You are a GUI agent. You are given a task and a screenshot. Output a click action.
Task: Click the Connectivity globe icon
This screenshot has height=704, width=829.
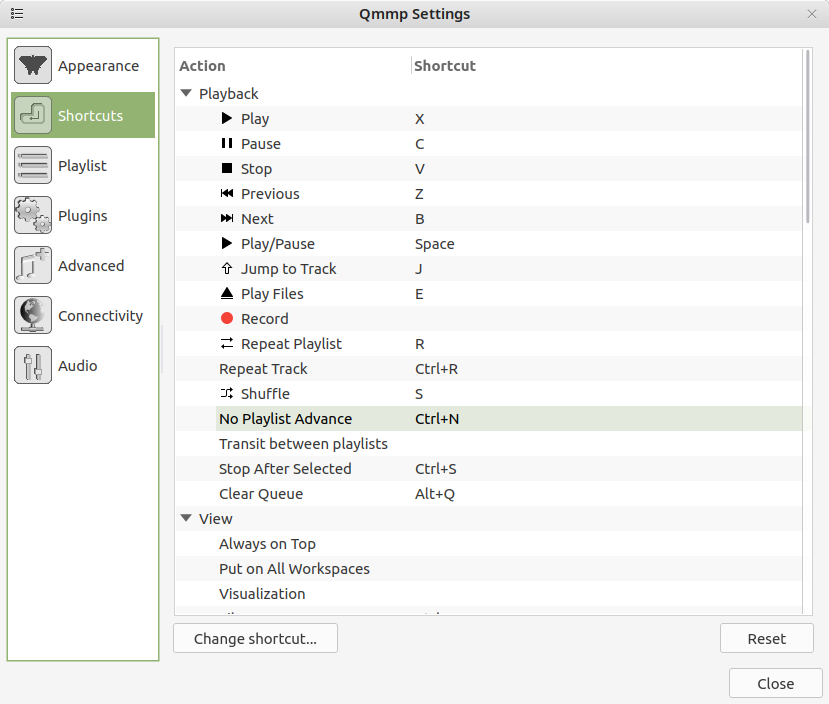click(33, 315)
